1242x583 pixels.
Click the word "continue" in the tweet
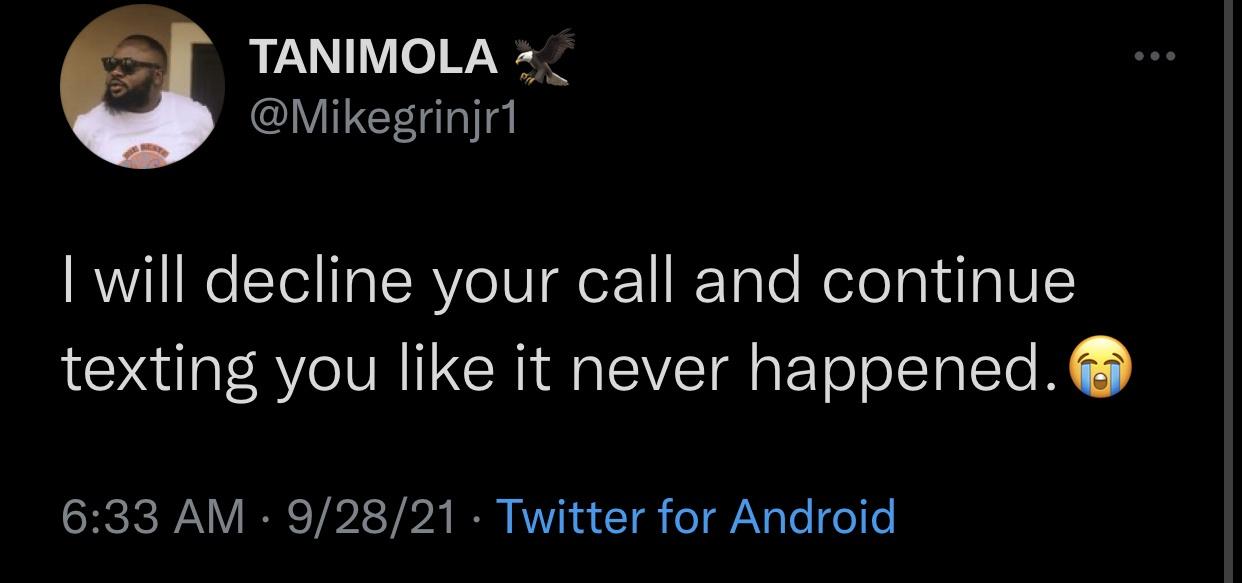(949, 281)
